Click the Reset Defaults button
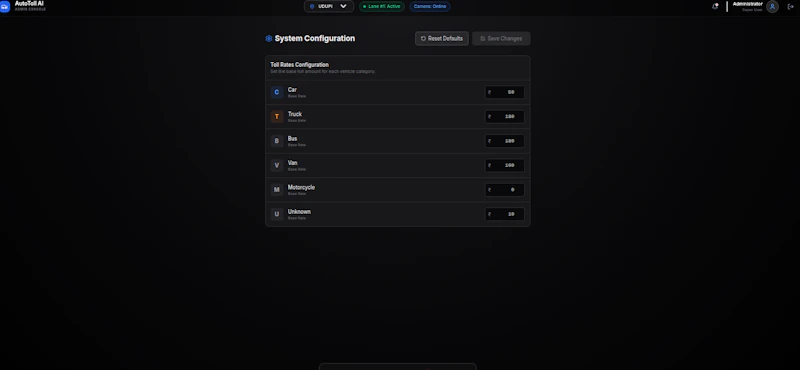The image size is (800, 370). (x=442, y=38)
